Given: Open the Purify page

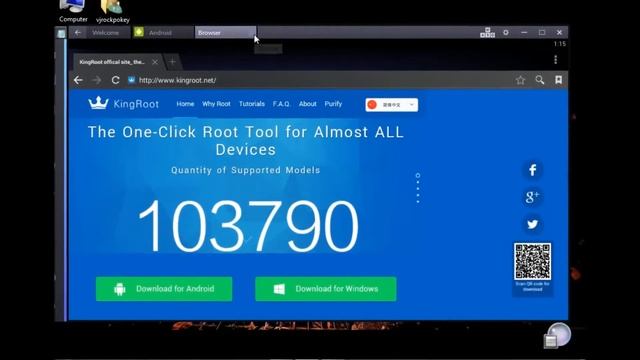Looking at the screenshot, I should click(x=333, y=104).
